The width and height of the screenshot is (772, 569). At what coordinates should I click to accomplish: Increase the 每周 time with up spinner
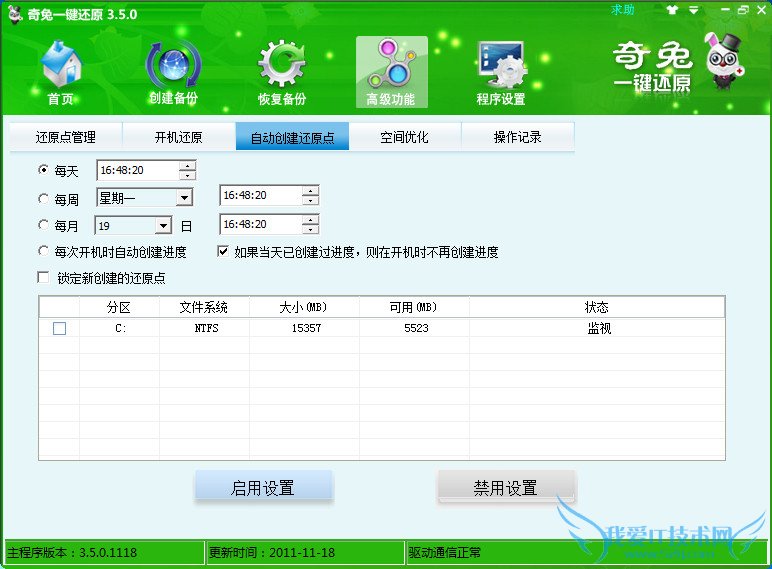point(311,190)
